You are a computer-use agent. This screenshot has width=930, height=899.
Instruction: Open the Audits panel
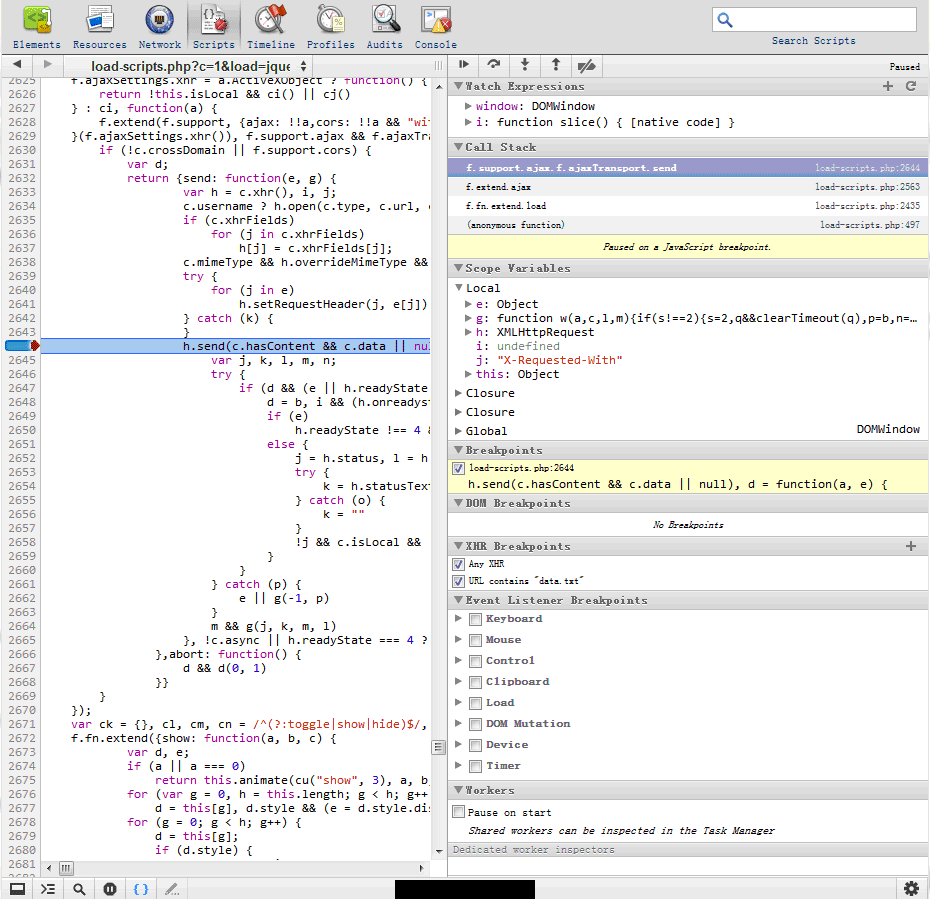coord(384,27)
